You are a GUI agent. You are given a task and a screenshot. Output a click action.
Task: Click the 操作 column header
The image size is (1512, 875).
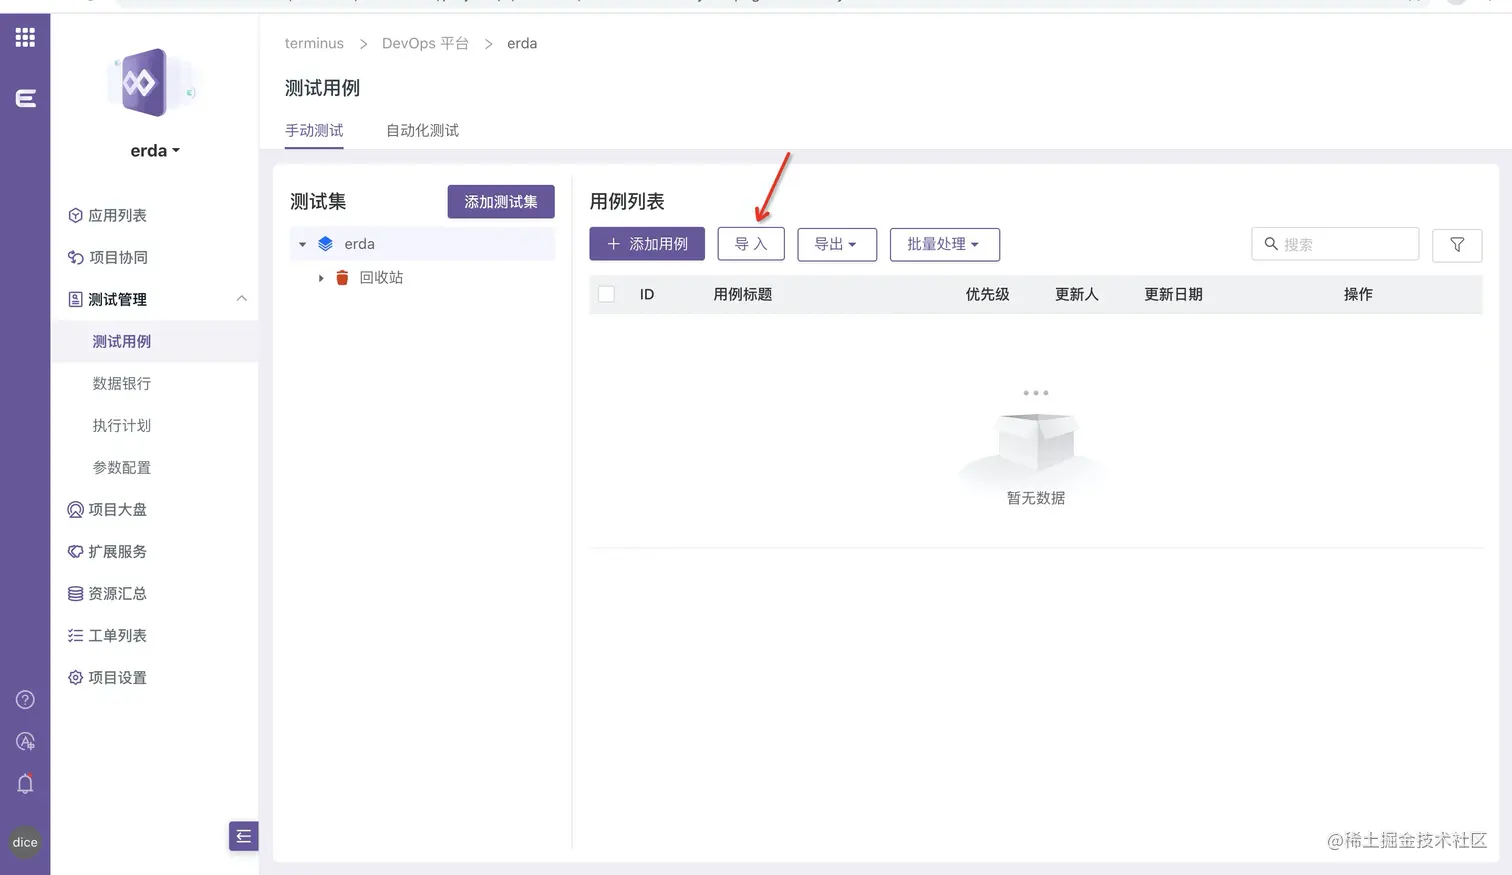[x=1358, y=295]
